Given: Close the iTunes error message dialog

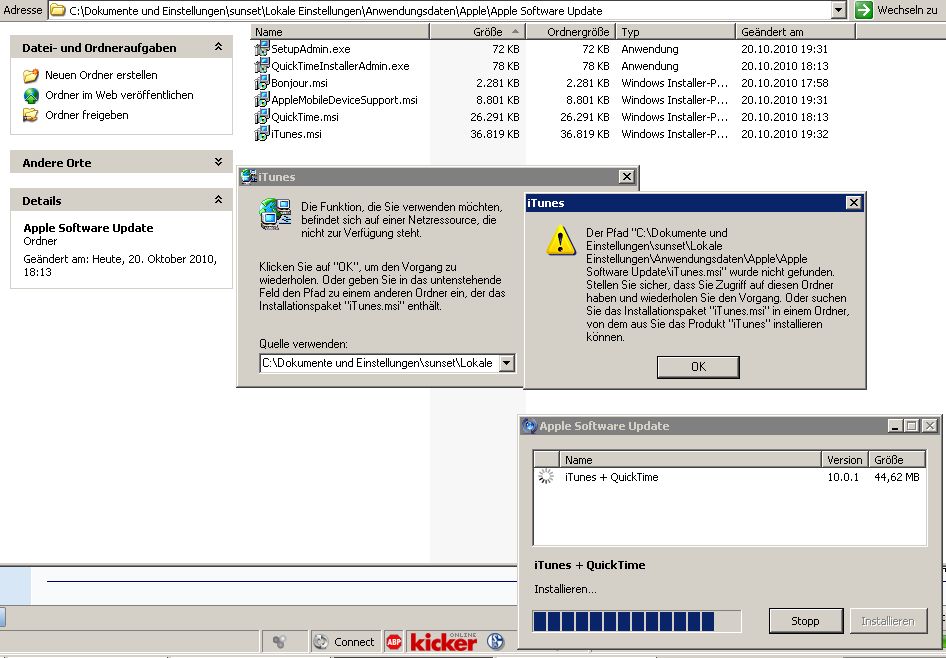Looking at the screenshot, I should (853, 203).
